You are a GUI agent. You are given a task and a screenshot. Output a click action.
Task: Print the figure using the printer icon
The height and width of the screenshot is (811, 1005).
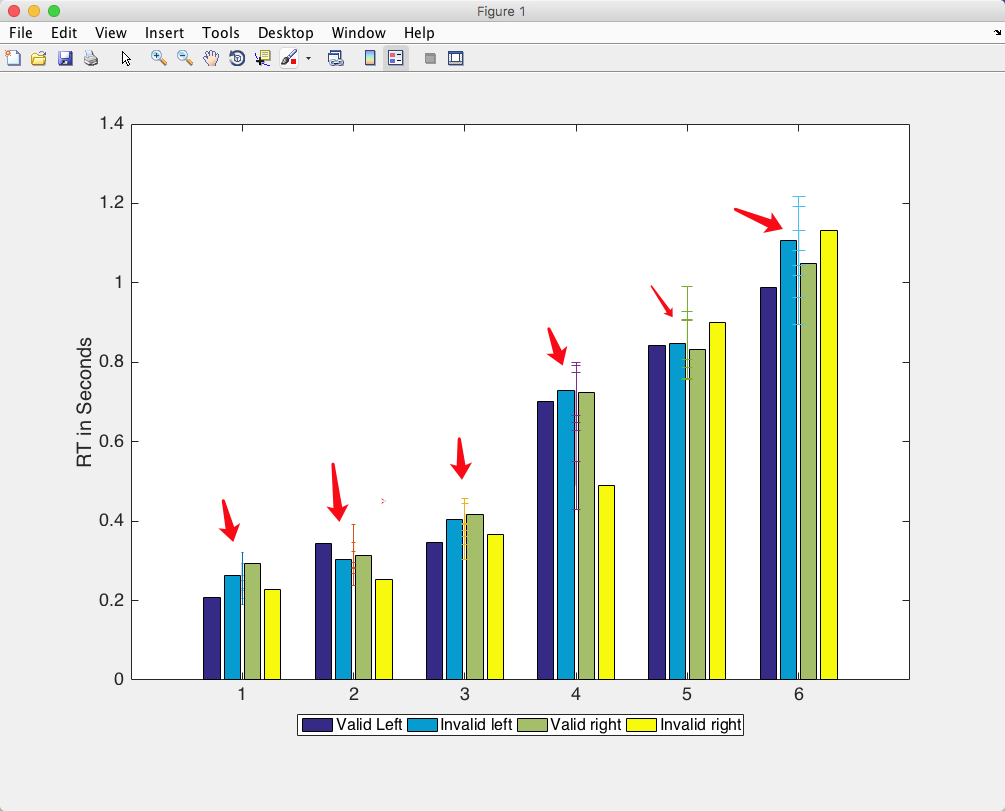(91, 58)
